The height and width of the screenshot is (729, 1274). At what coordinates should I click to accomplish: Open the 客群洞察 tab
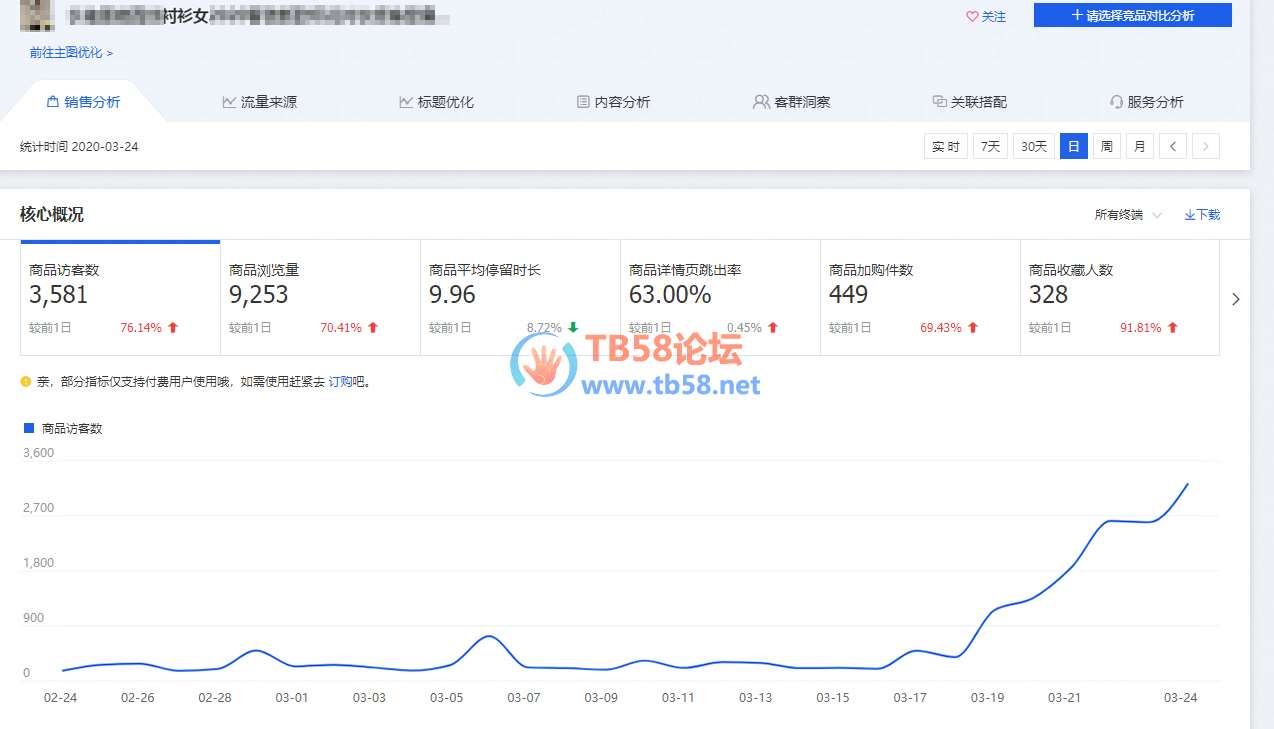point(791,102)
